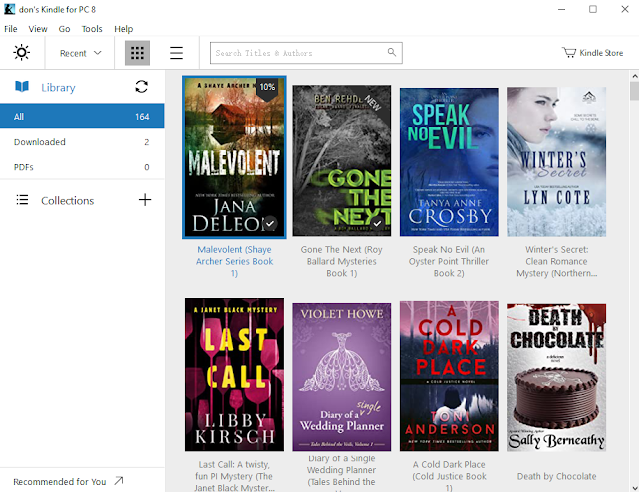The height and width of the screenshot is (492, 639).
Task: Click the Search Titles & Authors field
Action: click(306, 53)
